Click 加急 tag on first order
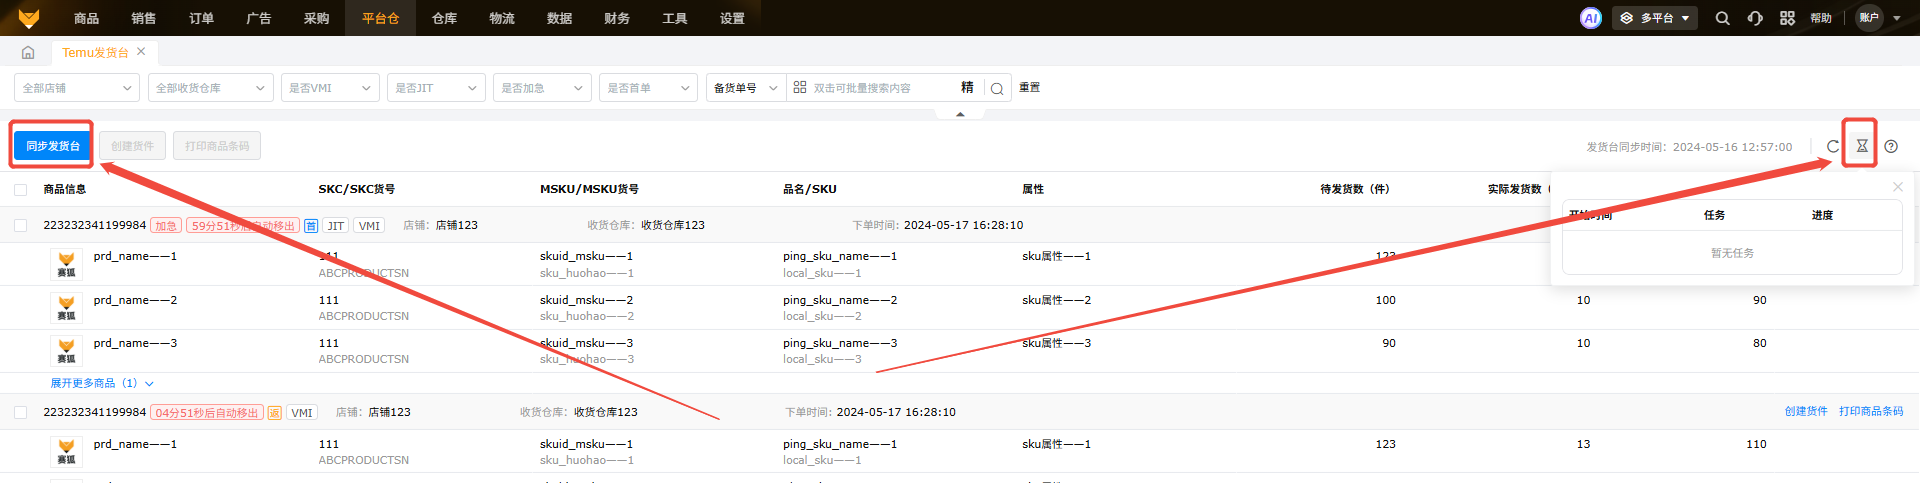1920x483 pixels. pos(166,226)
